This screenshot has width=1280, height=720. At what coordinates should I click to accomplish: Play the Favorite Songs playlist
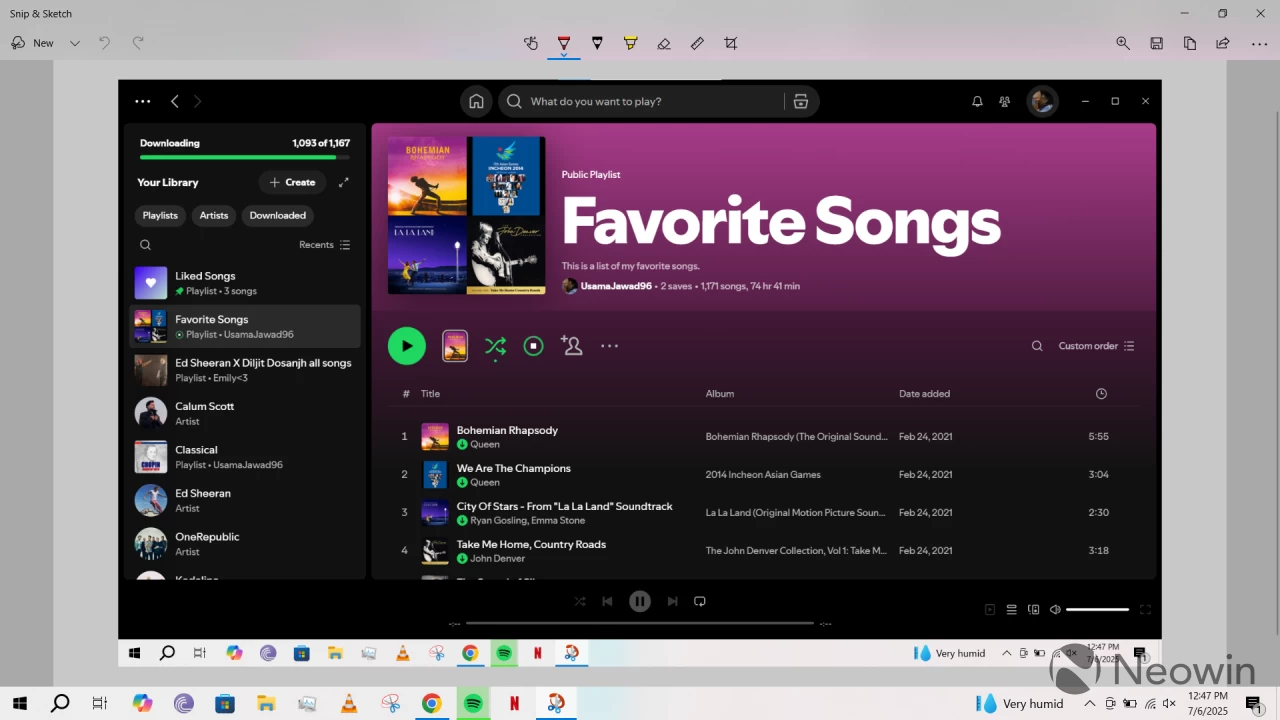click(x=406, y=346)
